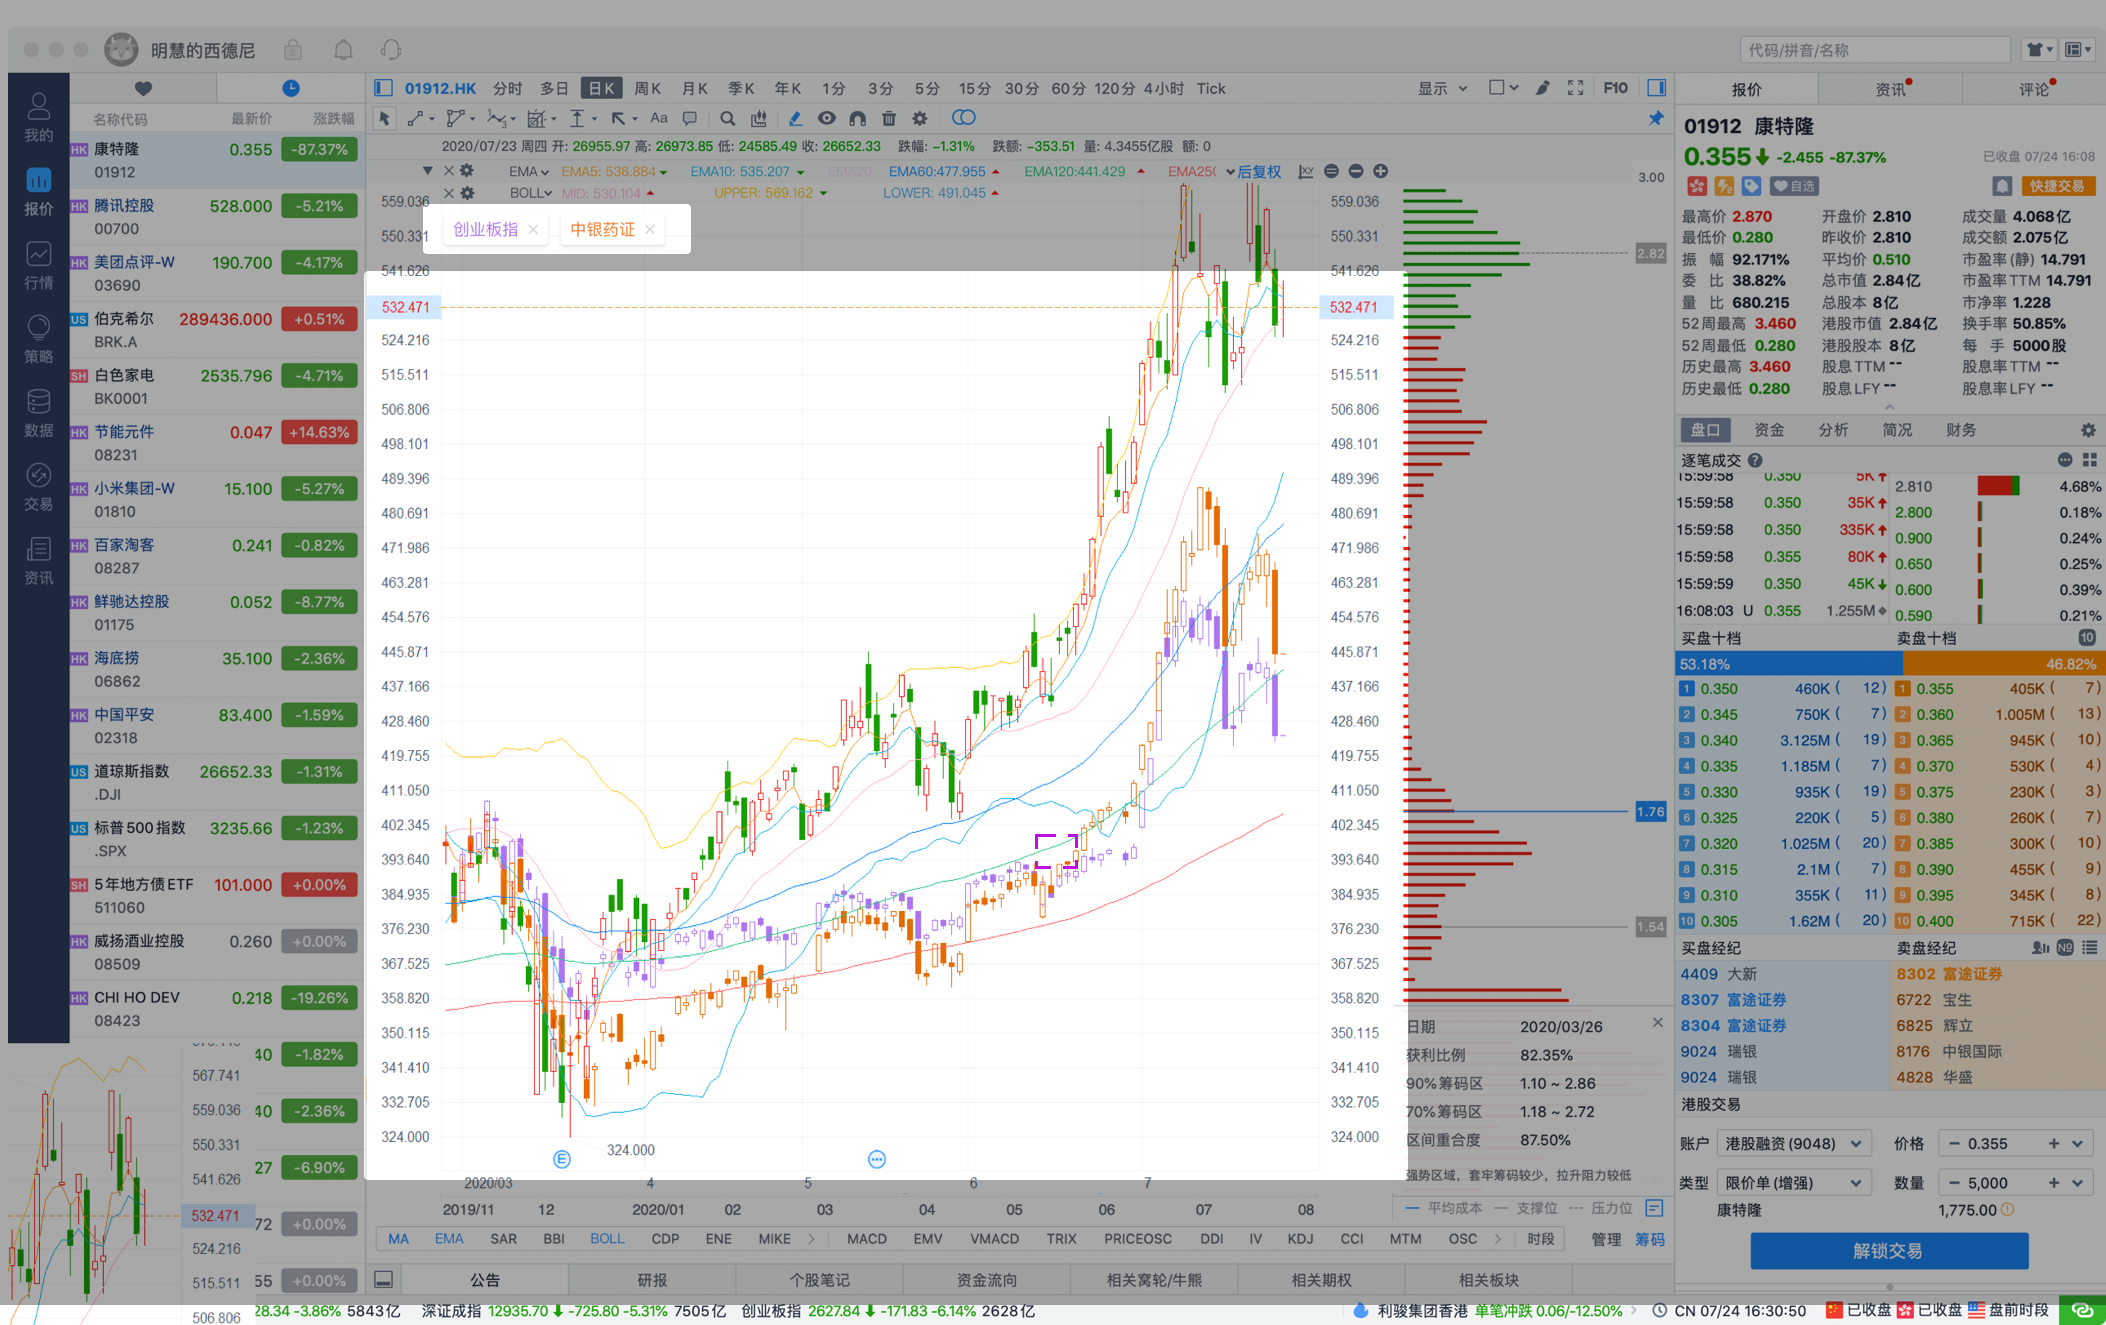The width and height of the screenshot is (2106, 1325).
Task: Remove 中银药证 comparison tag
Action: pos(650,229)
